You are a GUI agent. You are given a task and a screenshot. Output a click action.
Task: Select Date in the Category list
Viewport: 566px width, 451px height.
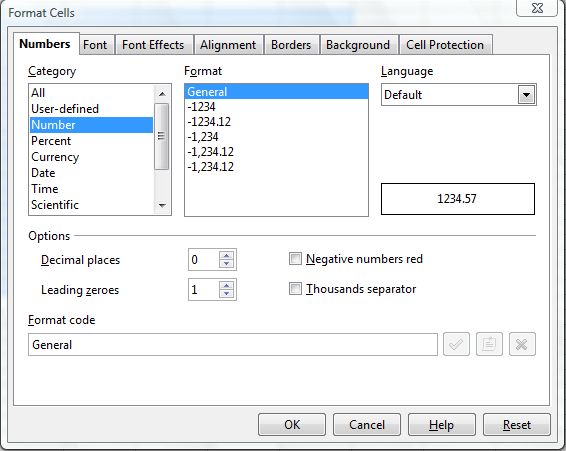pyautogui.click(x=43, y=173)
